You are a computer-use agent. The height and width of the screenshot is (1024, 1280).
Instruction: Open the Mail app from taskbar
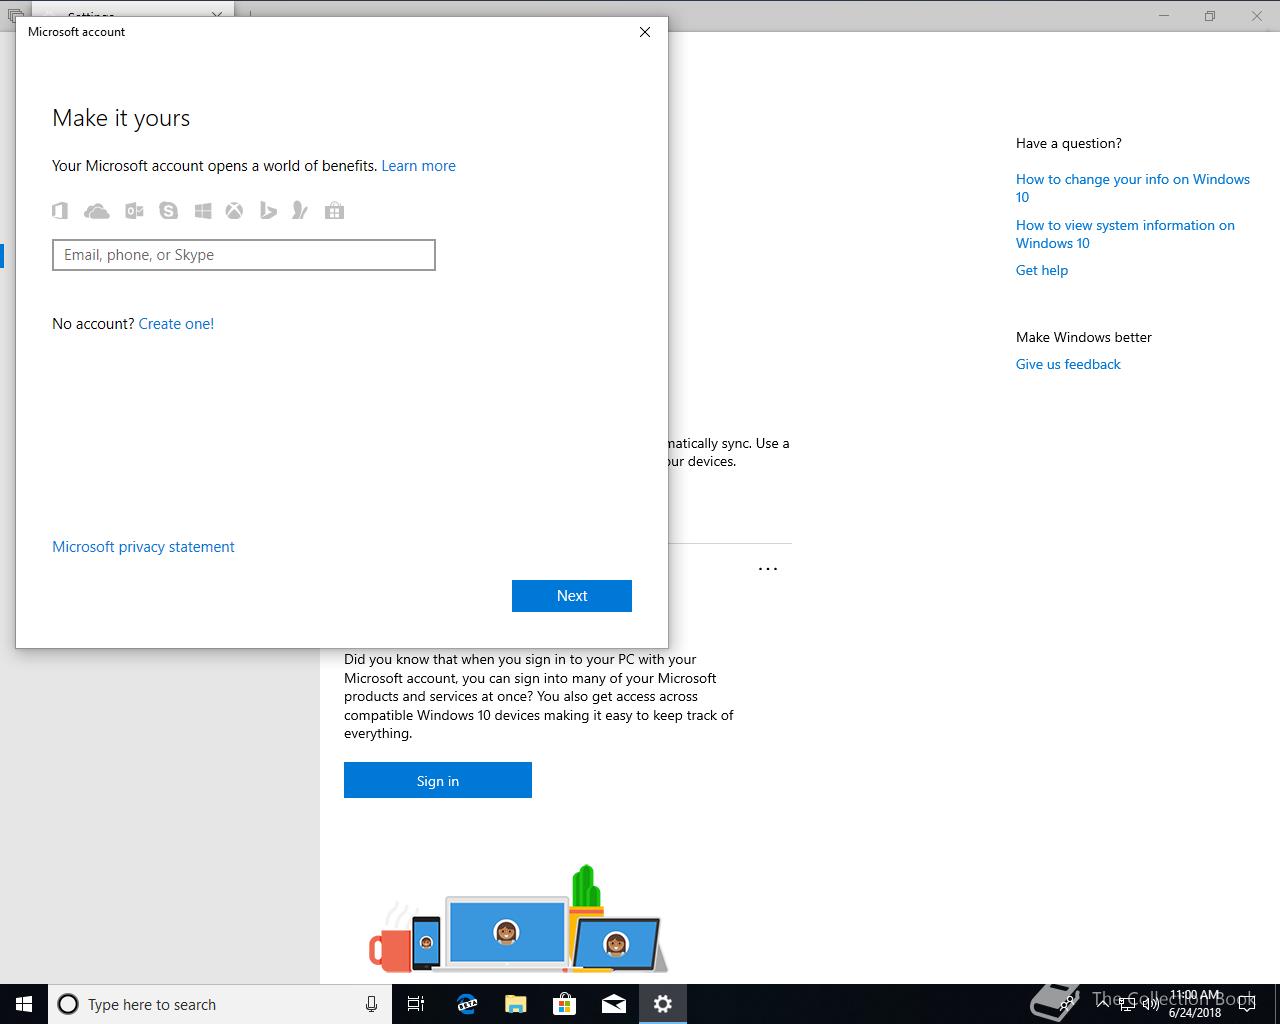613,1004
